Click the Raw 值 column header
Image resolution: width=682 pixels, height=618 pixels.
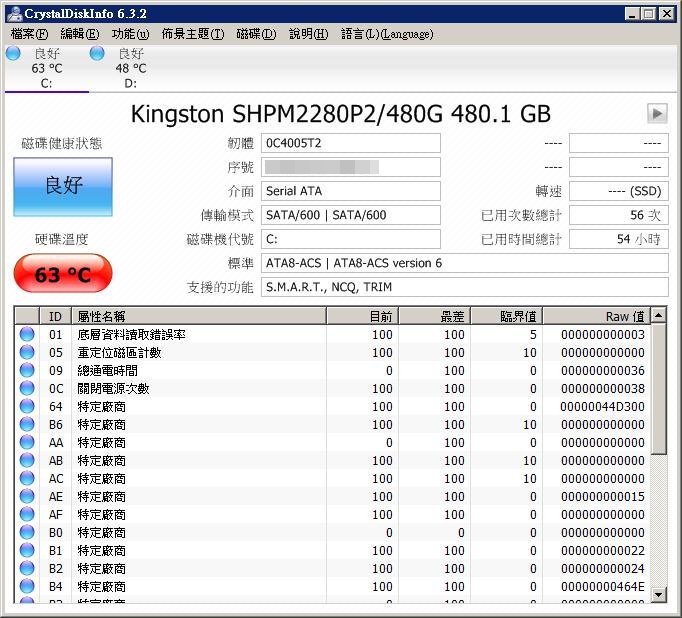[596, 316]
